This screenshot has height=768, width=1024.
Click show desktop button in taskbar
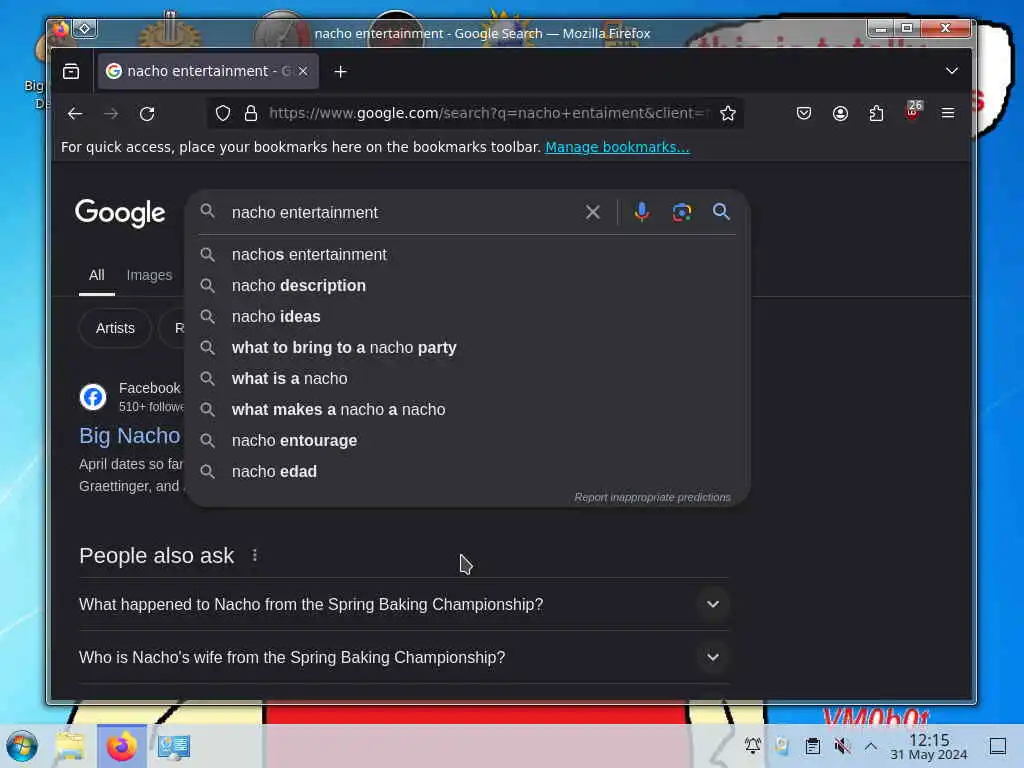(x=998, y=746)
